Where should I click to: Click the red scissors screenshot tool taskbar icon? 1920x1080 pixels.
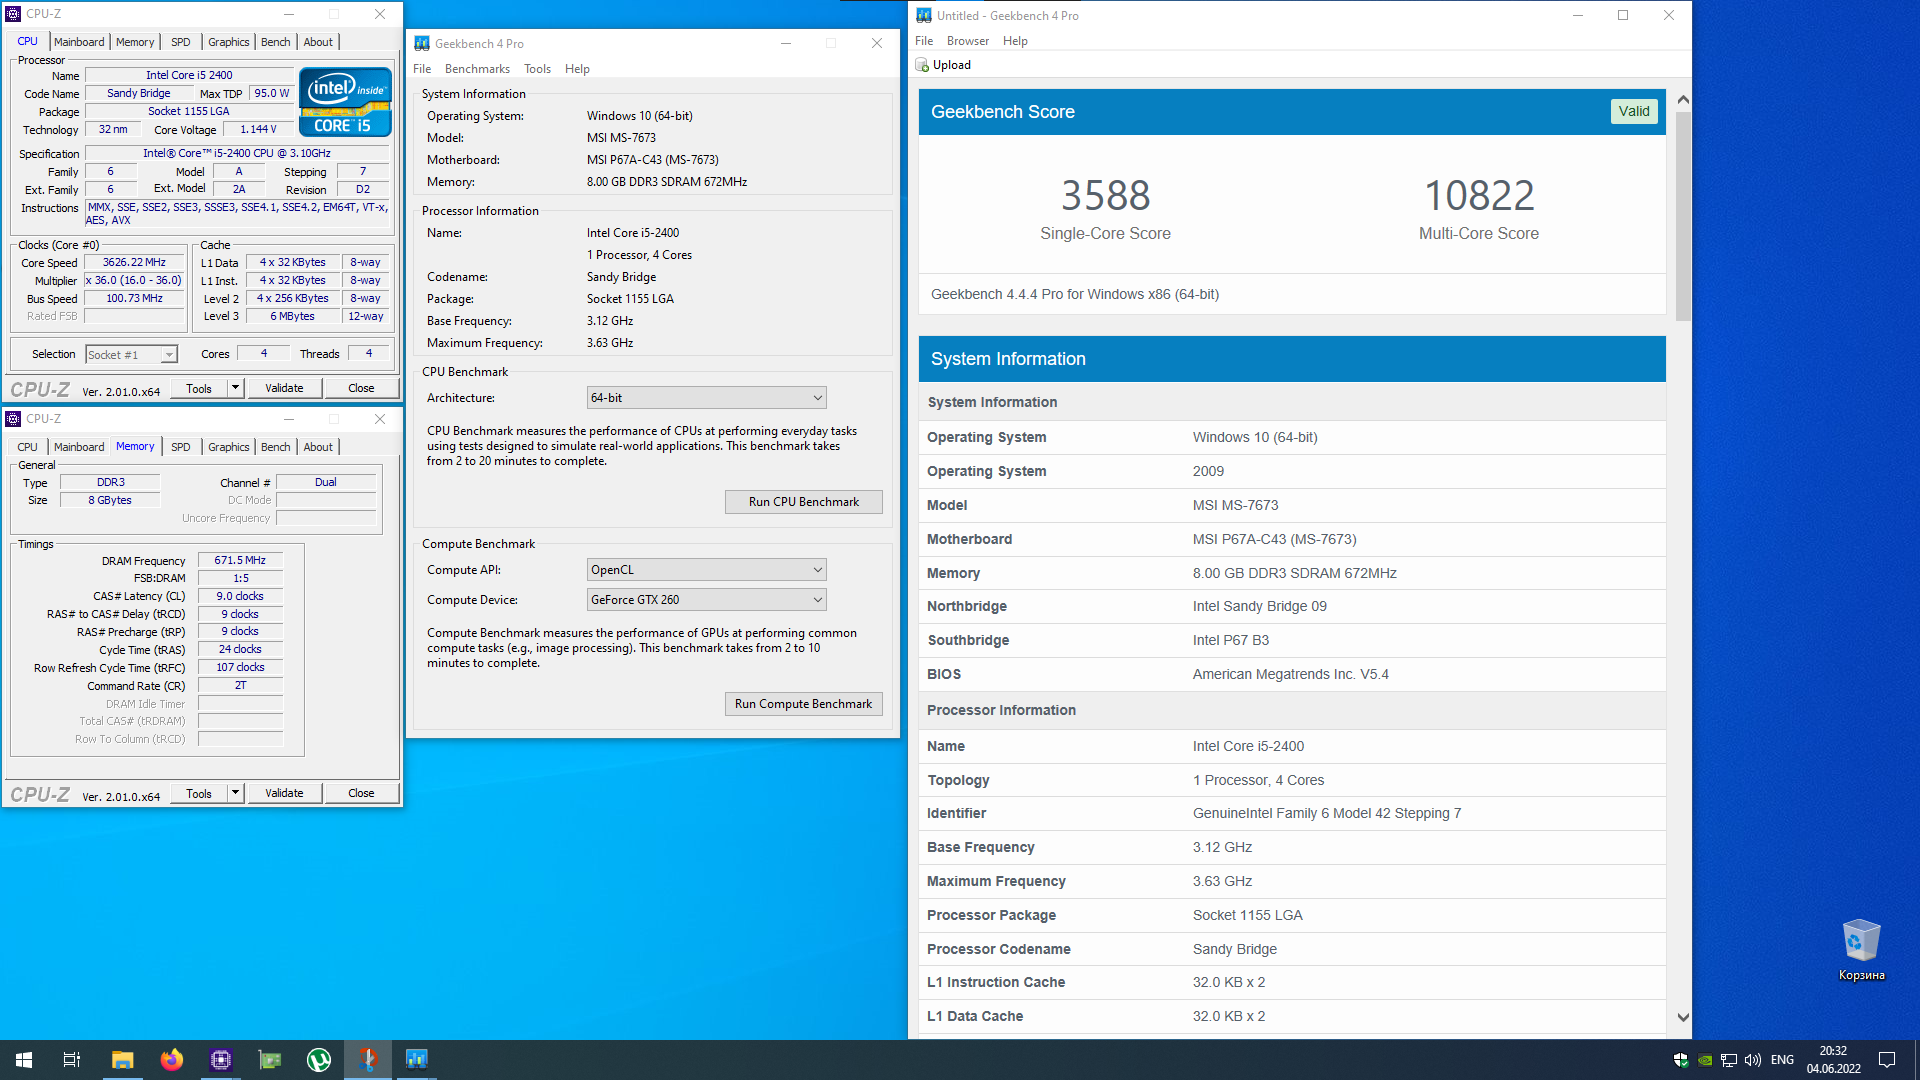coord(368,1060)
